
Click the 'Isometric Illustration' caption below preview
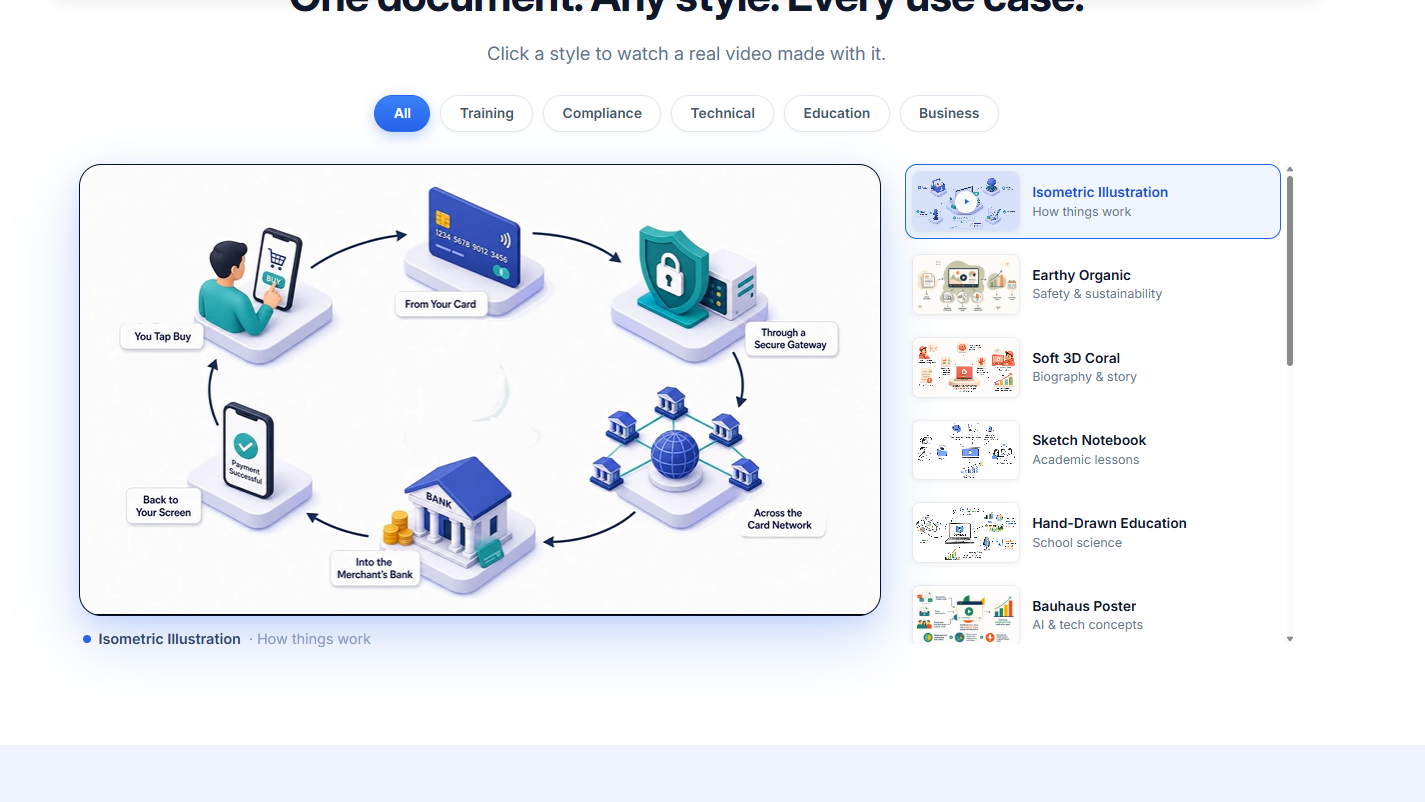pyautogui.click(x=169, y=639)
